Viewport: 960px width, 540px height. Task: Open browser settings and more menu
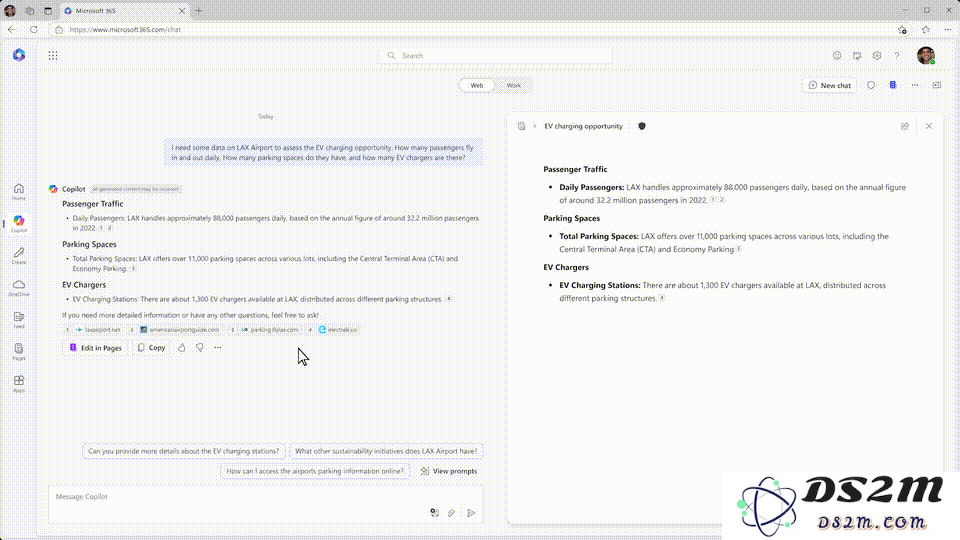948,29
